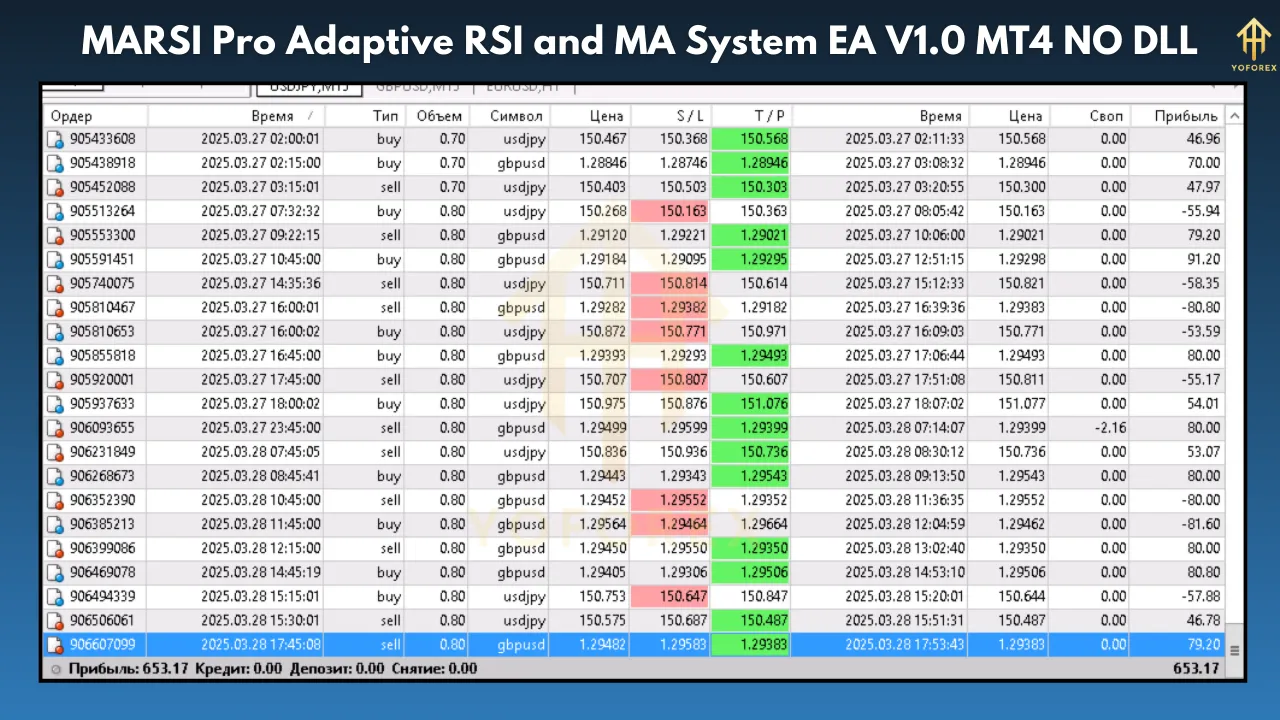The width and height of the screenshot is (1280, 720).
Task: Click the green T/P cell 1.29383
Action: click(751, 645)
